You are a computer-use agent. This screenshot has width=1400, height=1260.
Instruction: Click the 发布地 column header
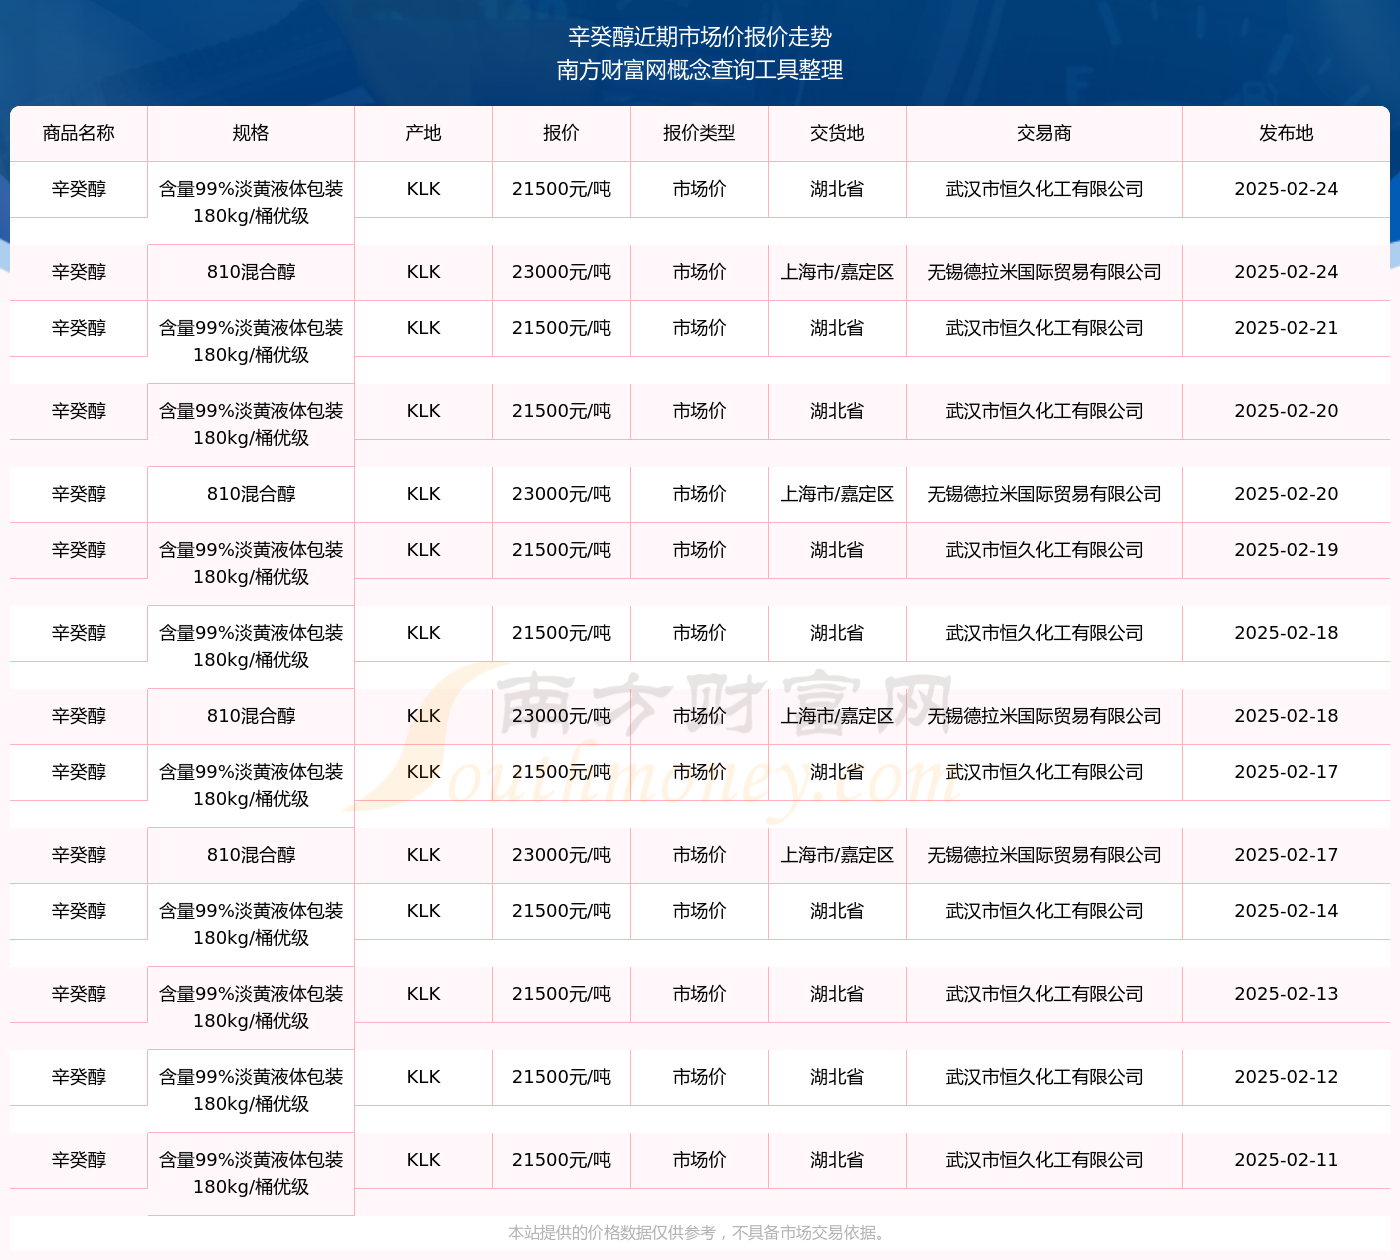pyautogui.click(x=1286, y=133)
